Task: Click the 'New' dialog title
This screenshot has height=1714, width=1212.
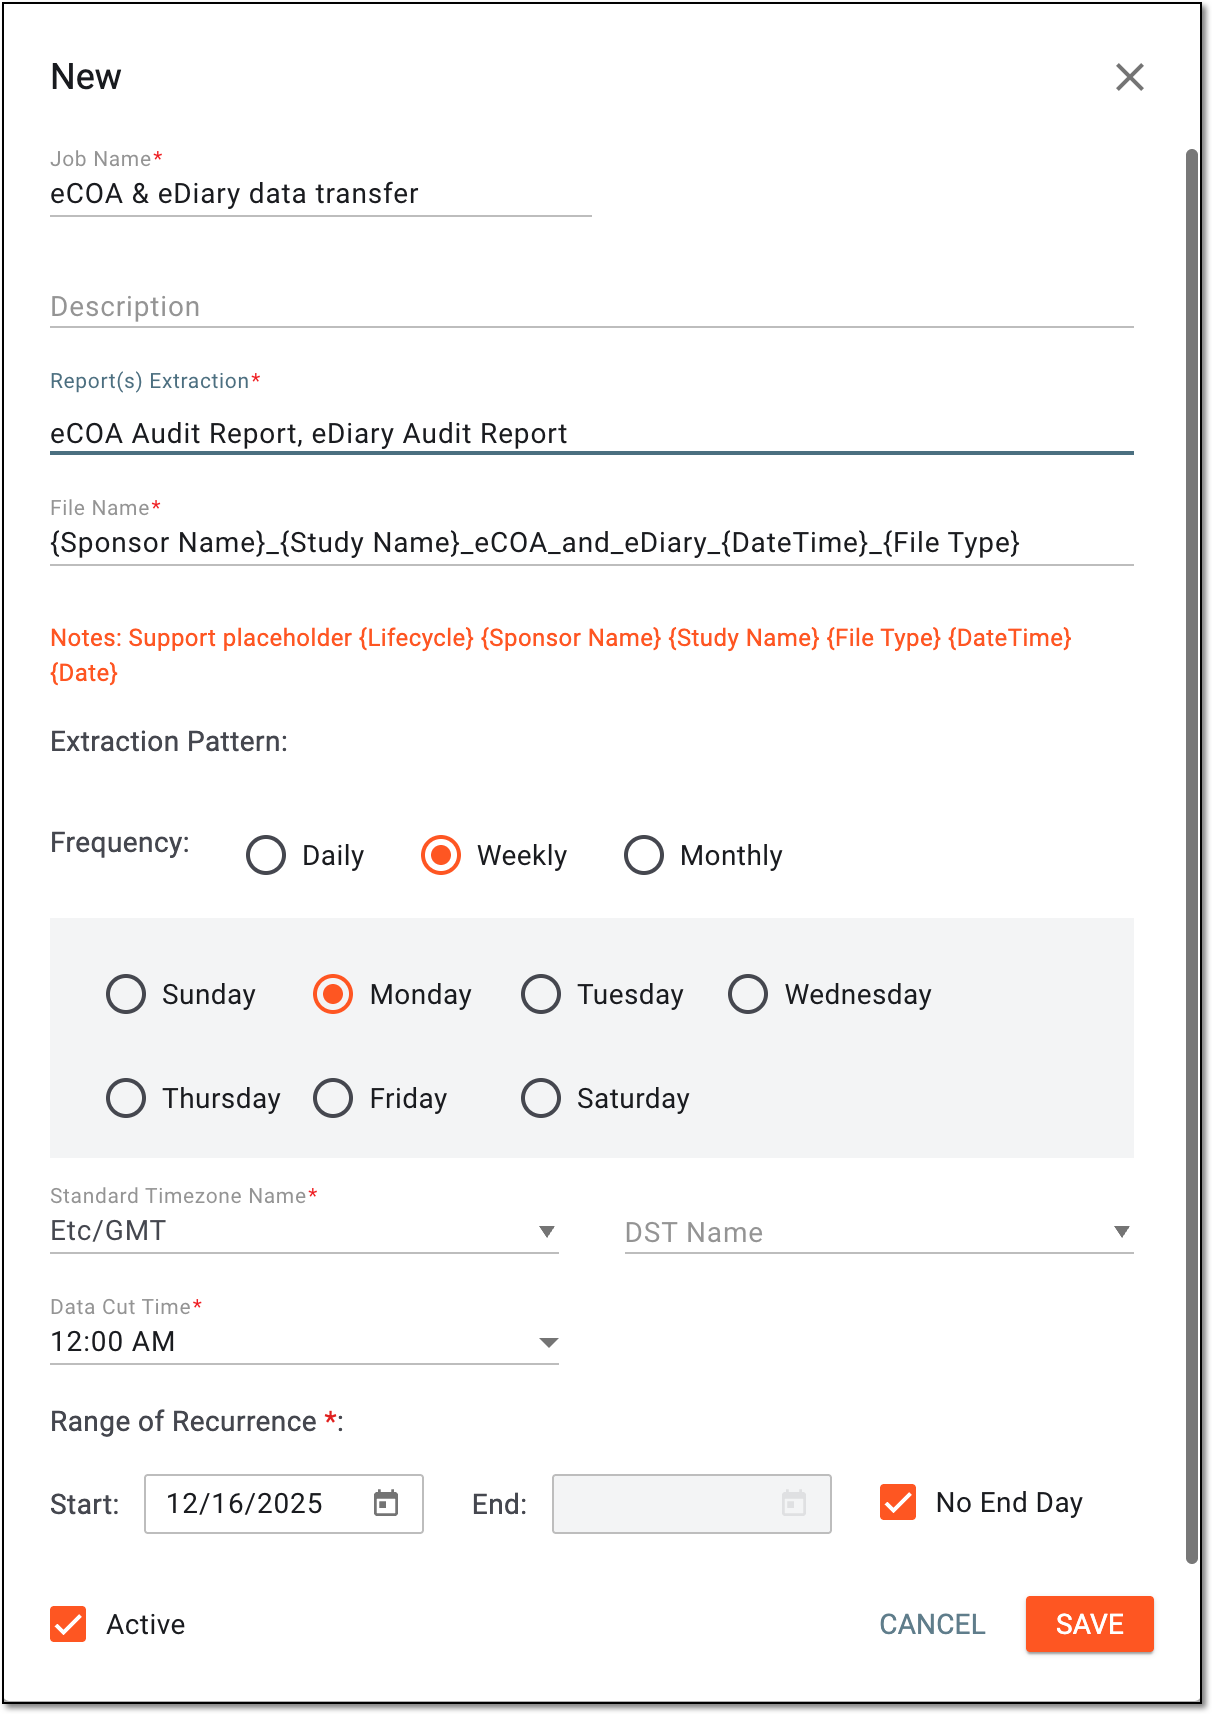Action: click(86, 77)
